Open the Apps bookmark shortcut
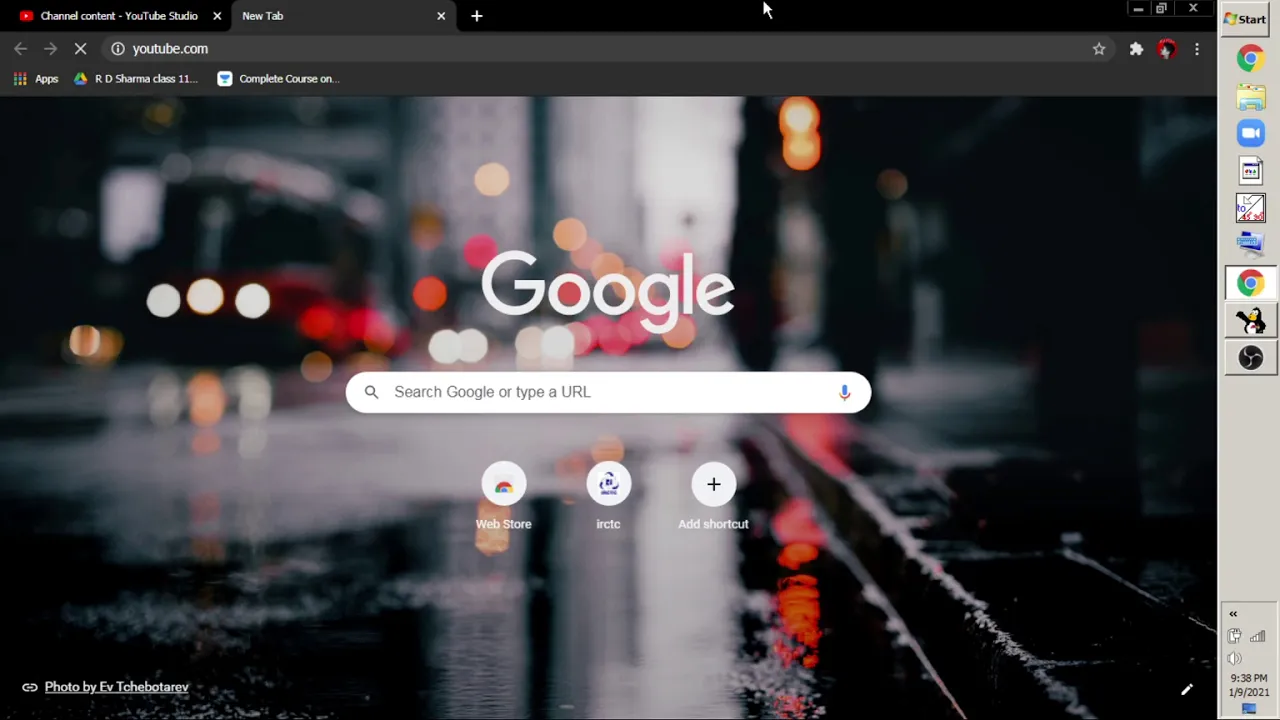The image size is (1280, 720). (36, 79)
